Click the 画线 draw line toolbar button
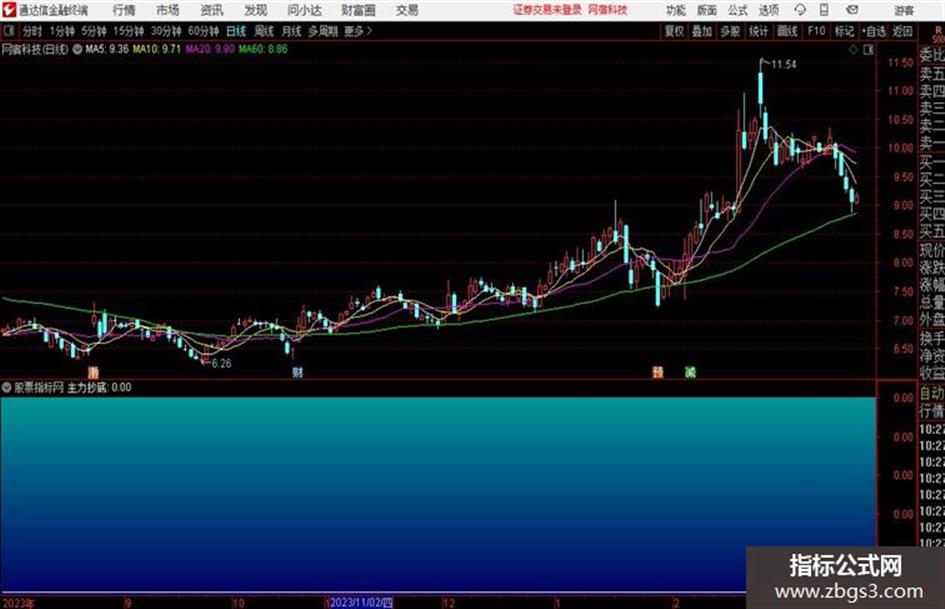Image resolution: width=945 pixels, height=609 pixels. [787, 31]
